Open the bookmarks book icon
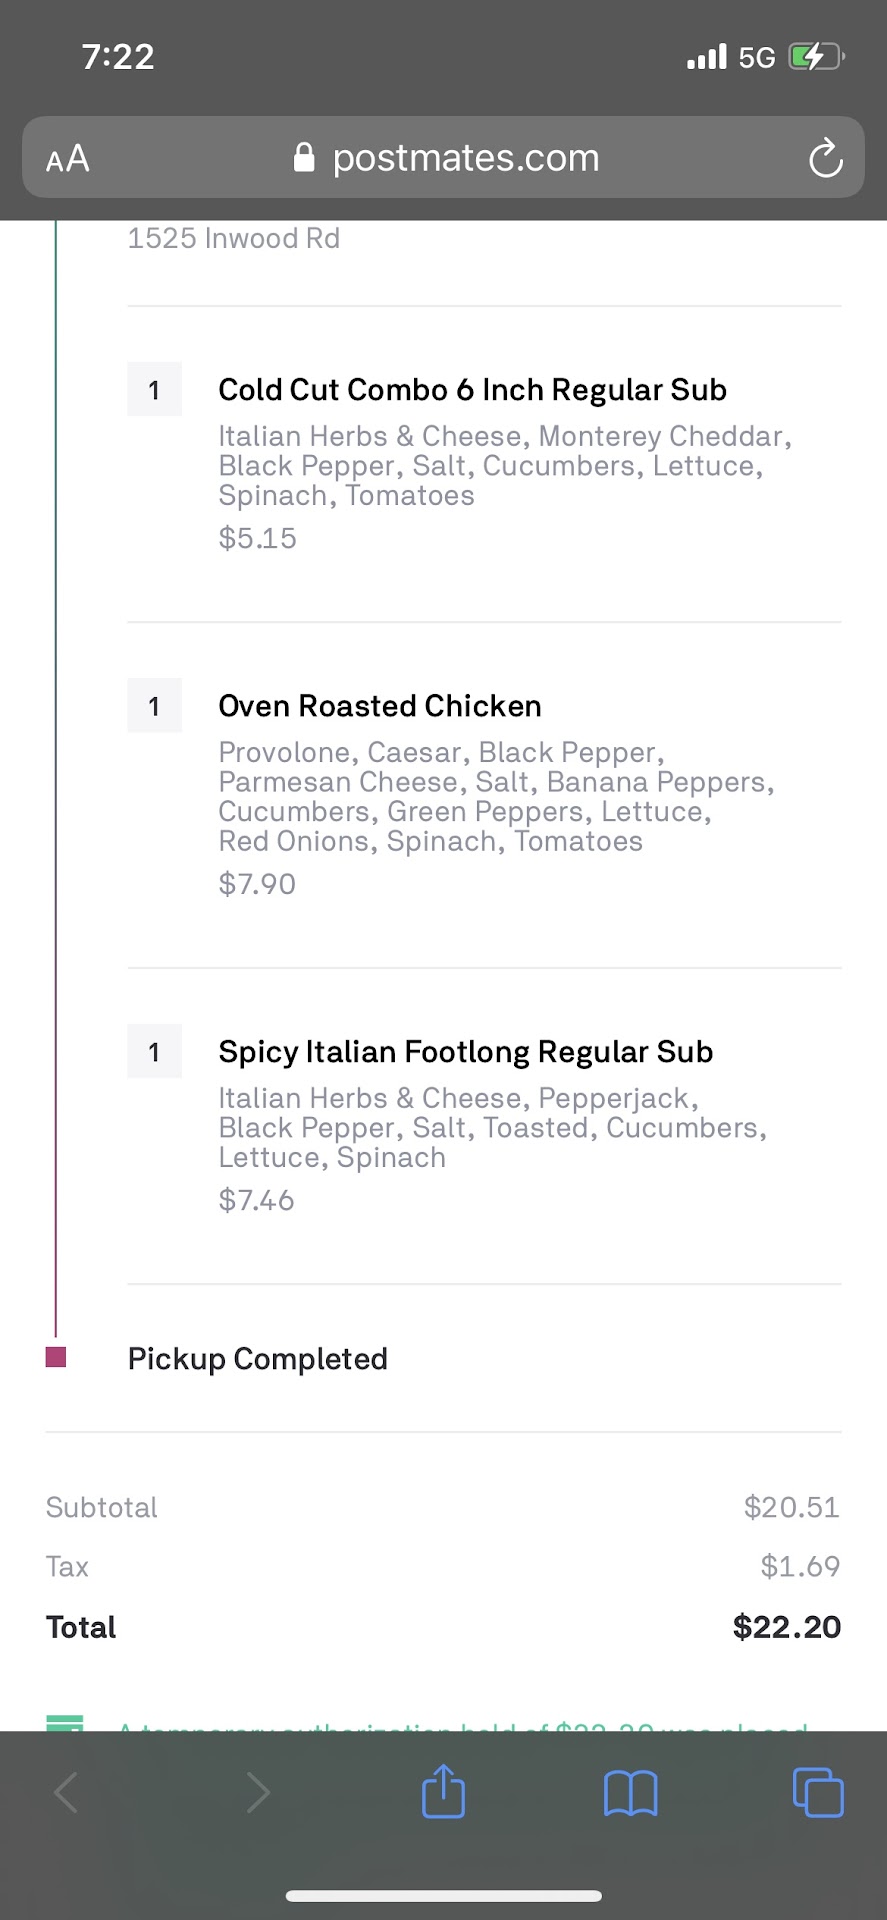This screenshot has width=887, height=1920. tap(630, 1793)
